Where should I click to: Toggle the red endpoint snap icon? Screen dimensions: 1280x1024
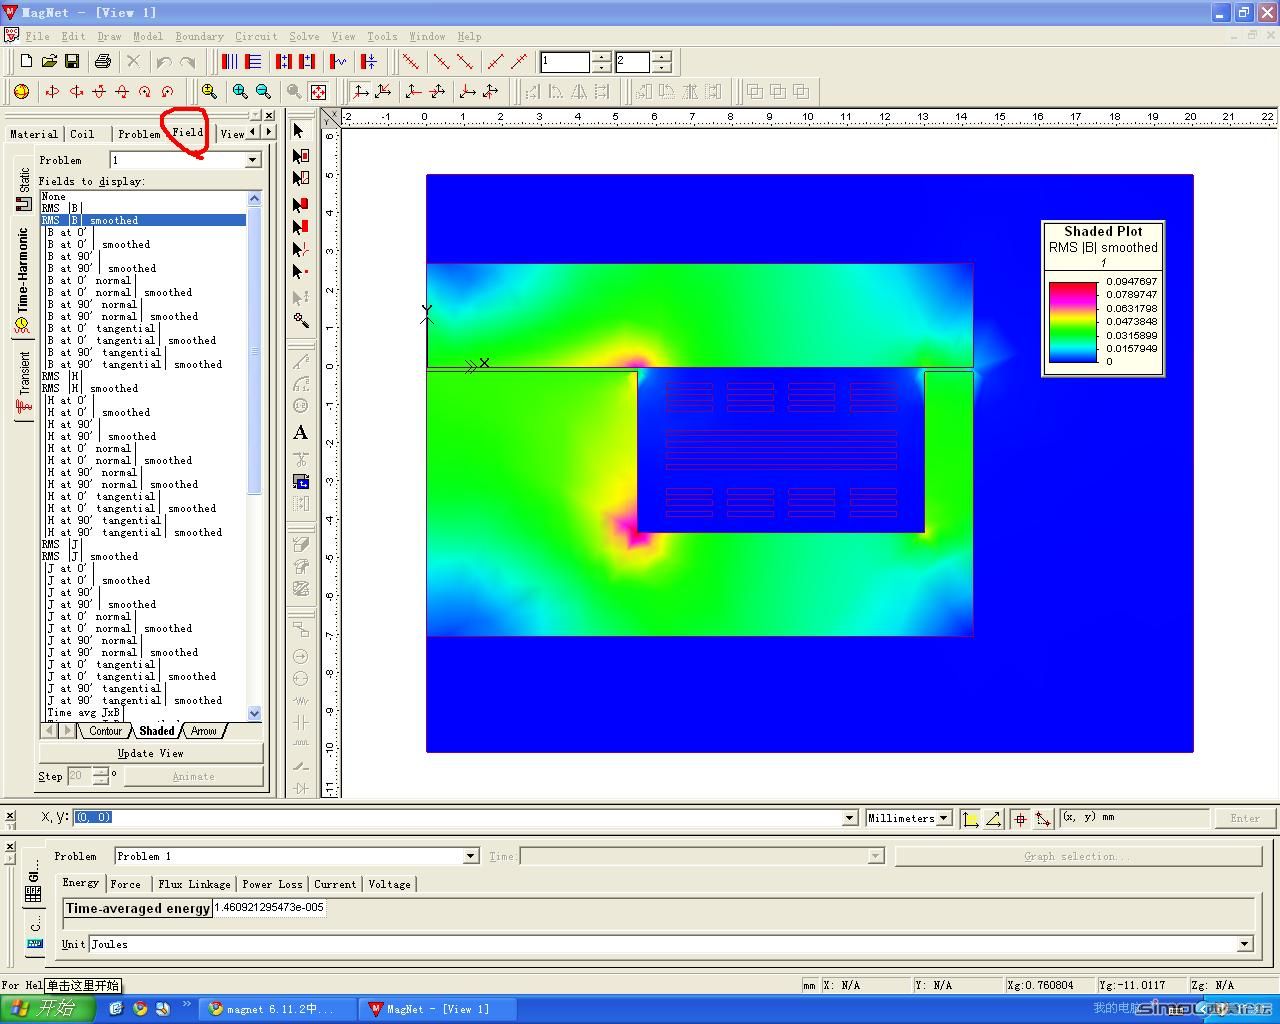pos(1043,818)
